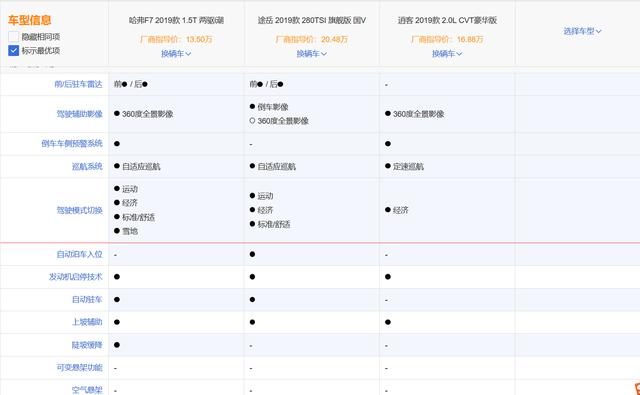
Task: Click the 上坡辅助 row label
Action: (87, 322)
